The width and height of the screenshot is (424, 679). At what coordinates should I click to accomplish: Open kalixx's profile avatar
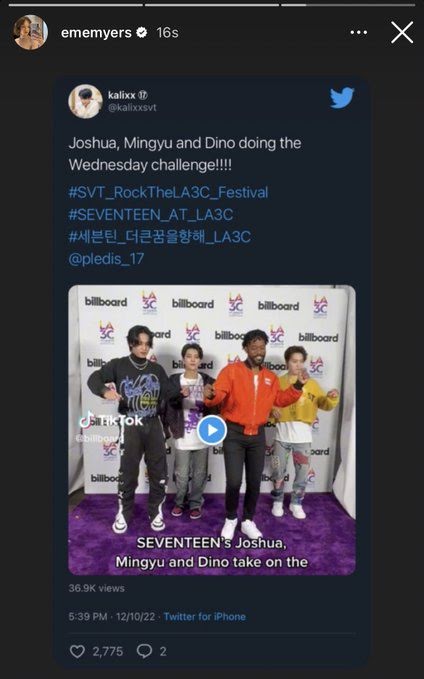click(x=85, y=101)
